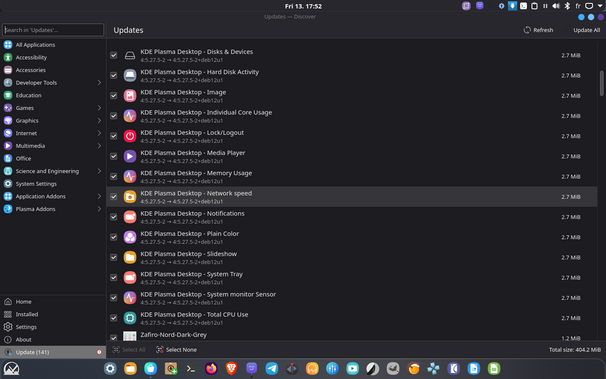Click the Update All button
The height and width of the screenshot is (379, 606).
pyautogui.click(x=586, y=30)
